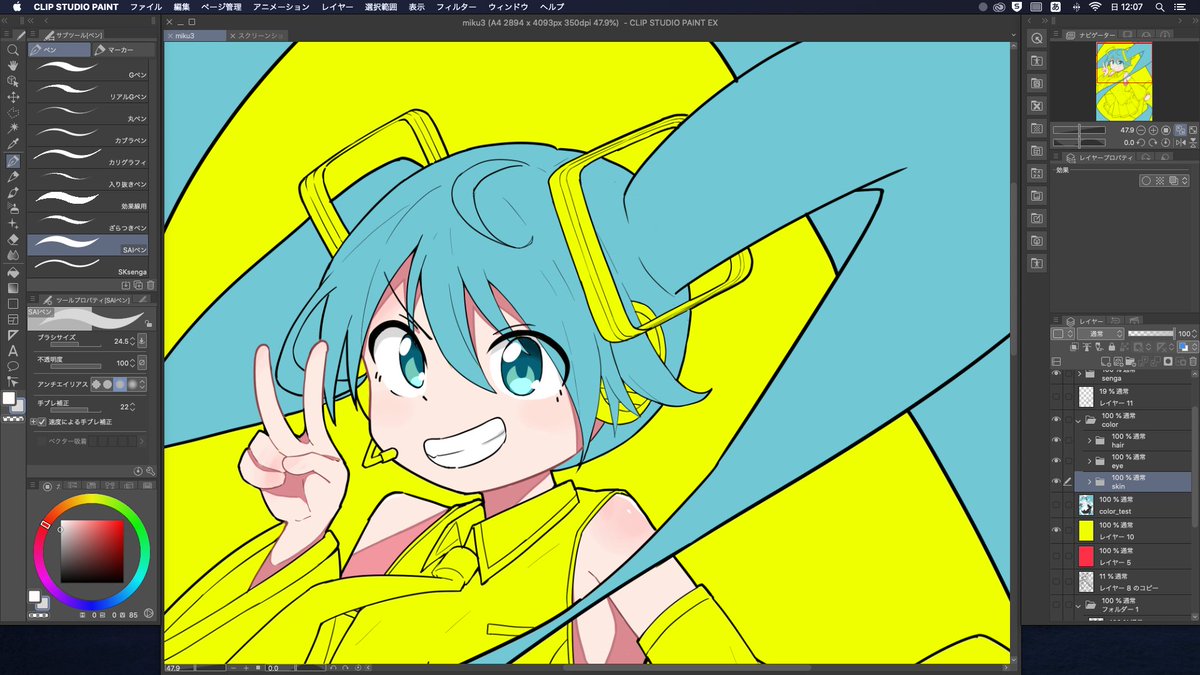The width and height of the screenshot is (1200, 675).
Task: Click zoom out in Navigator panel
Action: click(x=1142, y=130)
